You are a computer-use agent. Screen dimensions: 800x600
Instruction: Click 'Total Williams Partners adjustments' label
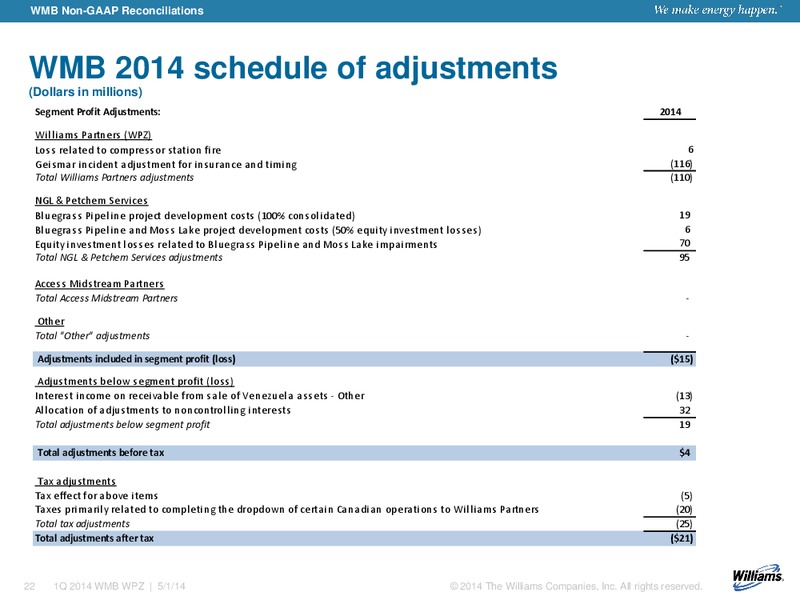(114, 178)
